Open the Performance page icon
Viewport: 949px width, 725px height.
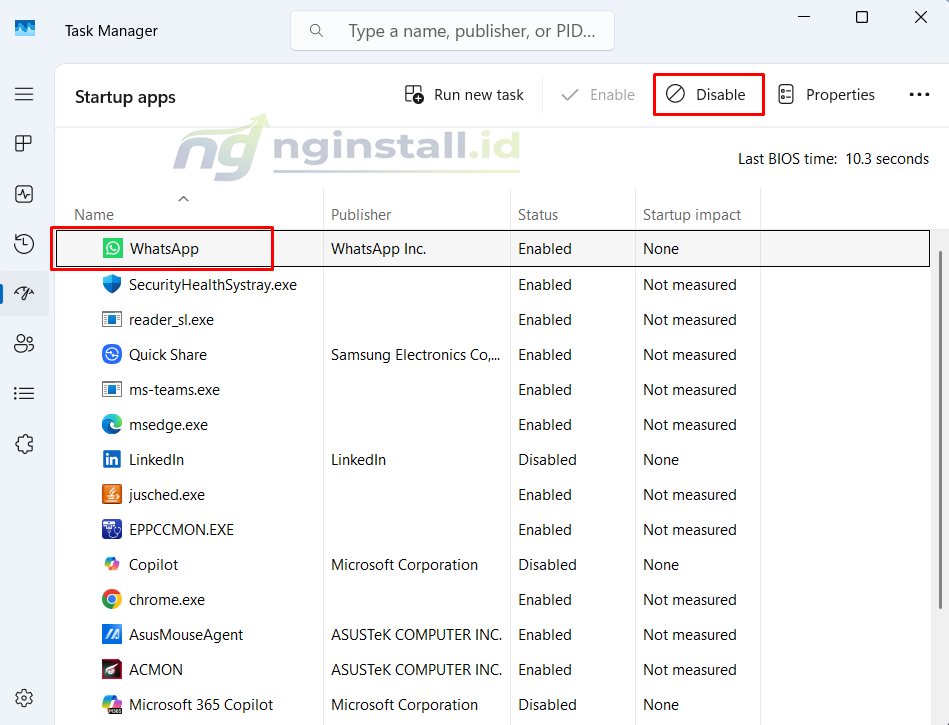pyautogui.click(x=24, y=194)
